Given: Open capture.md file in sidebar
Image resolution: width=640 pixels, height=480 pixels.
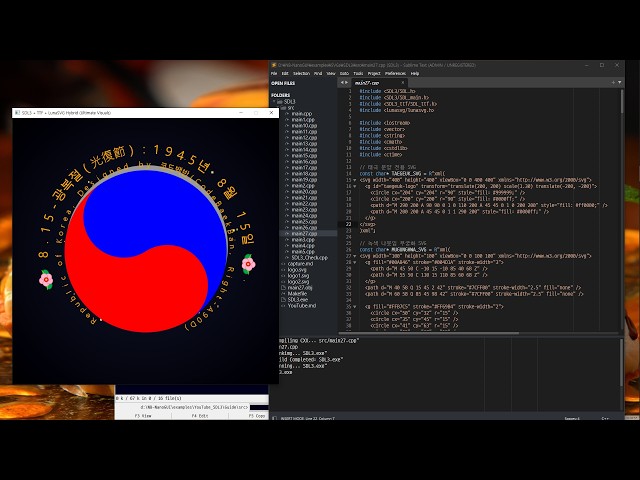Looking at the screenshot, I should pyautogui.click(x=300, y=264).
